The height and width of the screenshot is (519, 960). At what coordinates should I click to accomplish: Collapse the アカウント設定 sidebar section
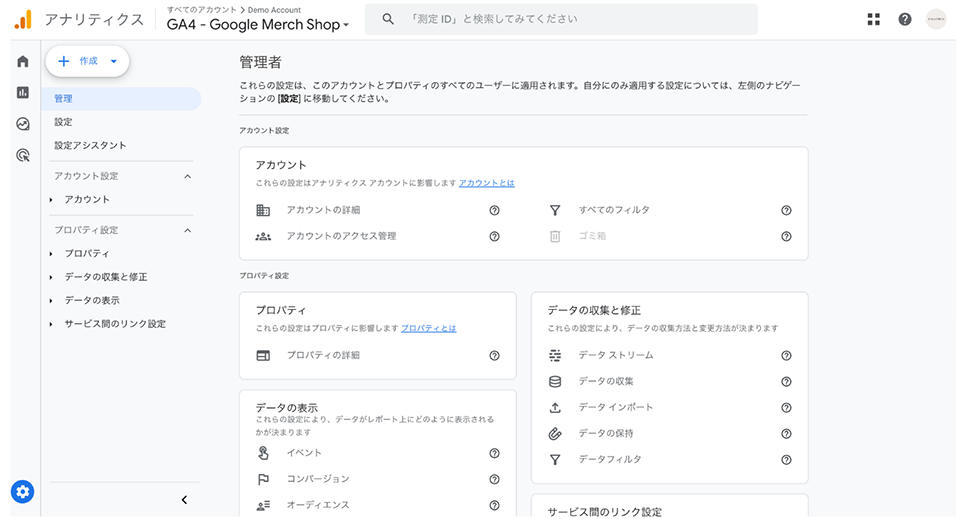187,176
